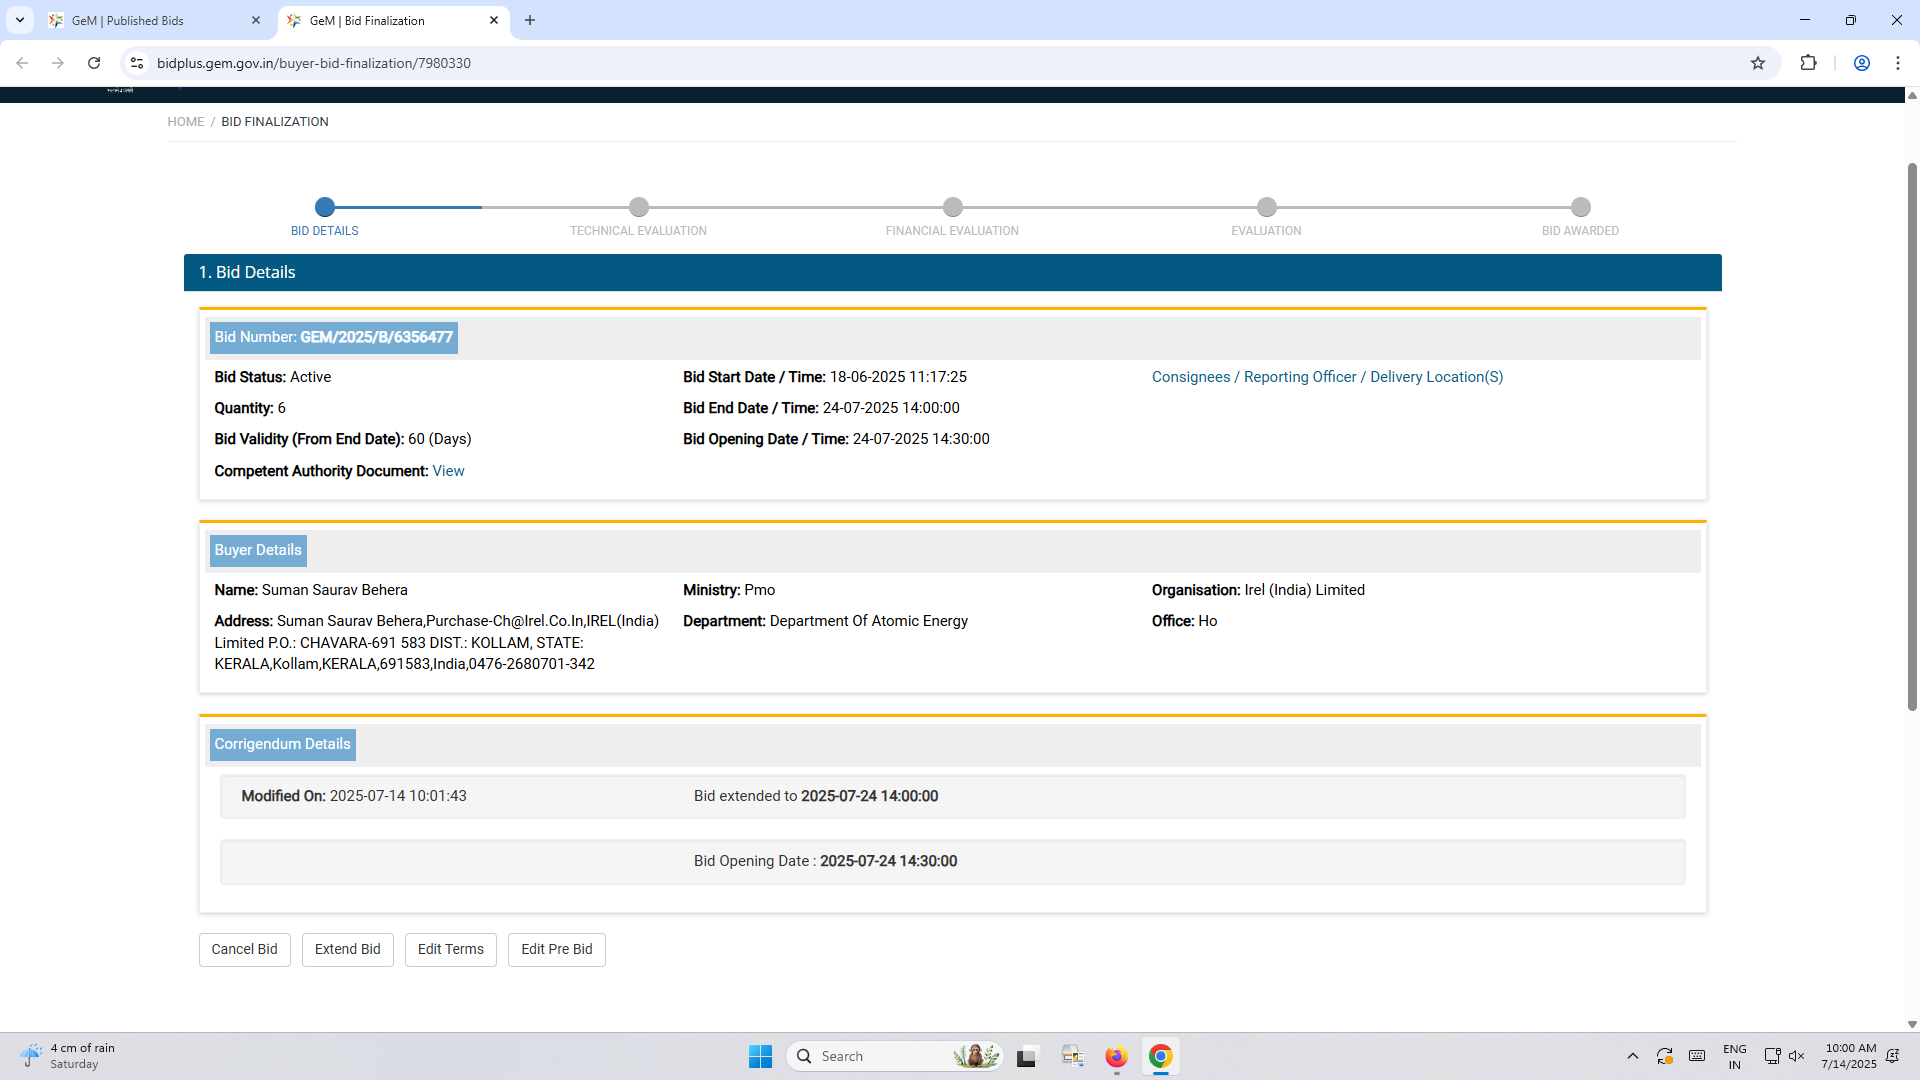
Task: Click the 1. Bid Details header
Action: click(x=953, y=272)
